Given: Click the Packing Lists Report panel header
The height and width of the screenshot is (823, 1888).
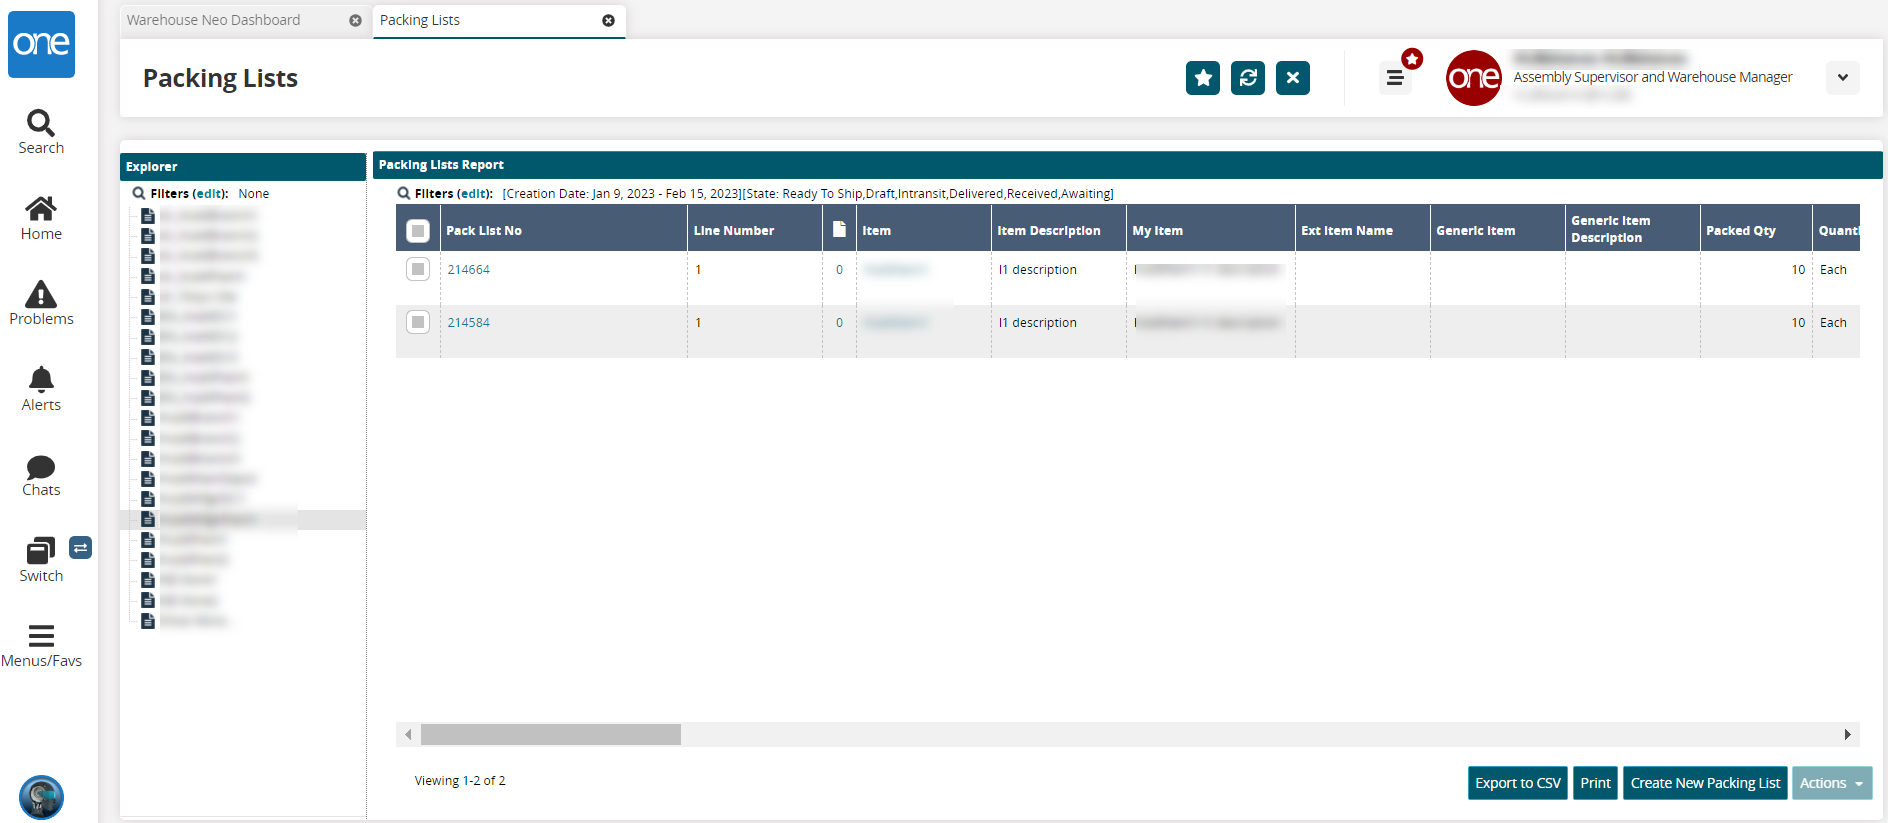Looking at the screenshot, I should [1128, 165].
